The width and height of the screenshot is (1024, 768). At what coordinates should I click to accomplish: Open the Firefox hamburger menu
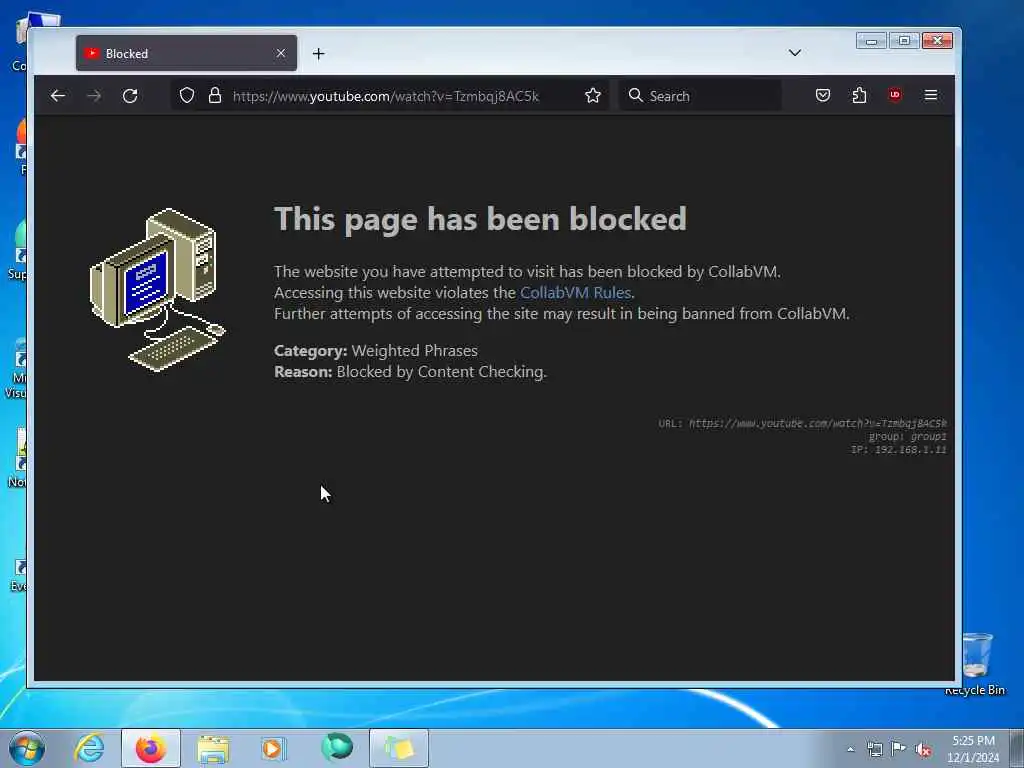pos(931,95)
